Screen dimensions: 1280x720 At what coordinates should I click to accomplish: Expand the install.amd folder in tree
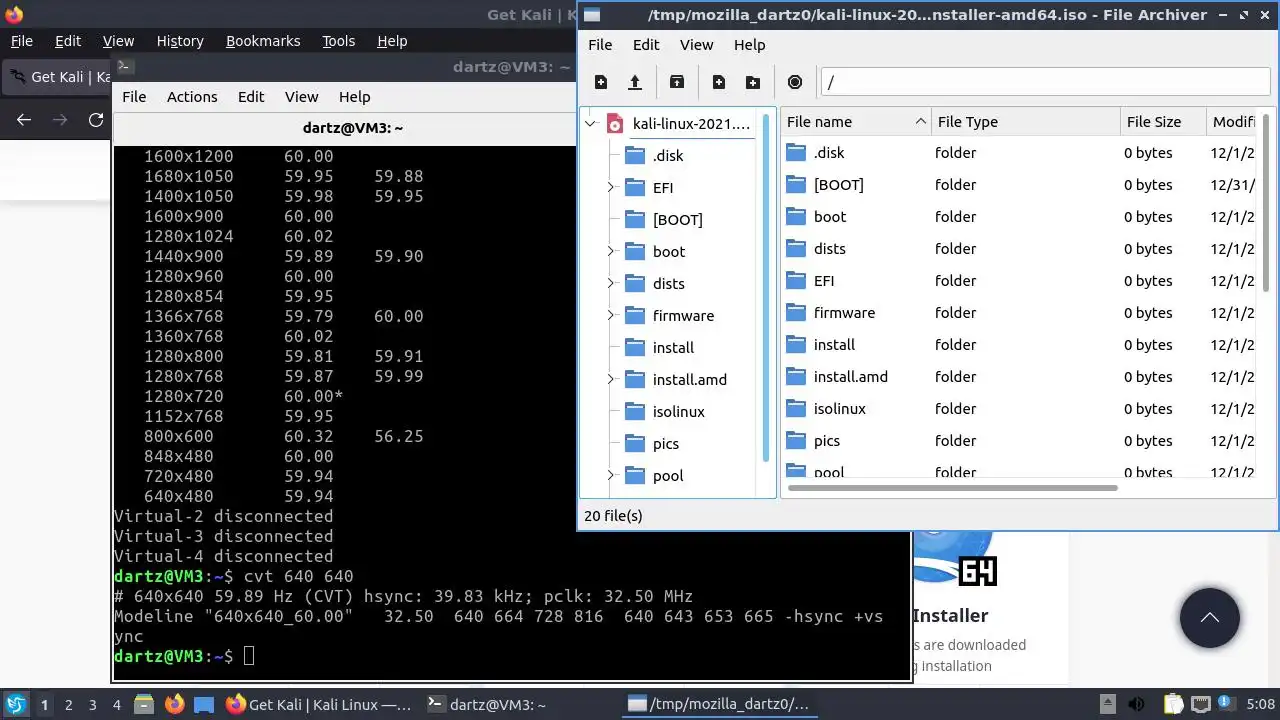tap(611, 379)
